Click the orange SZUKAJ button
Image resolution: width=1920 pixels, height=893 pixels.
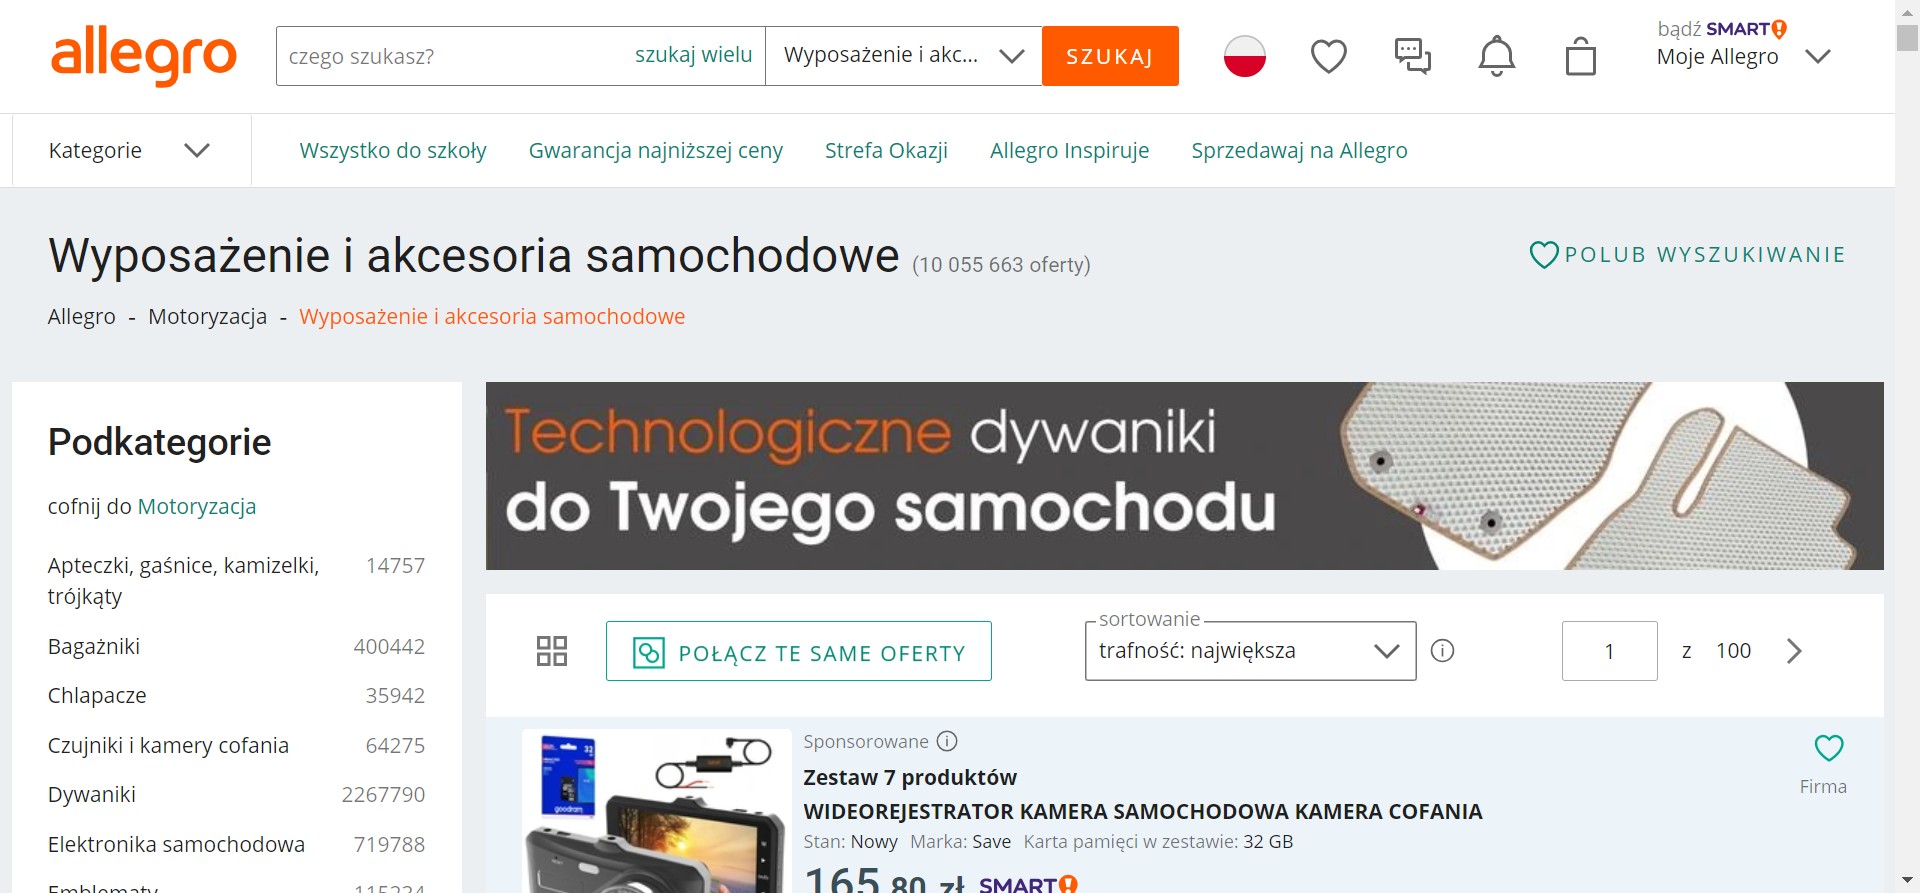[x=1110, y=56]
